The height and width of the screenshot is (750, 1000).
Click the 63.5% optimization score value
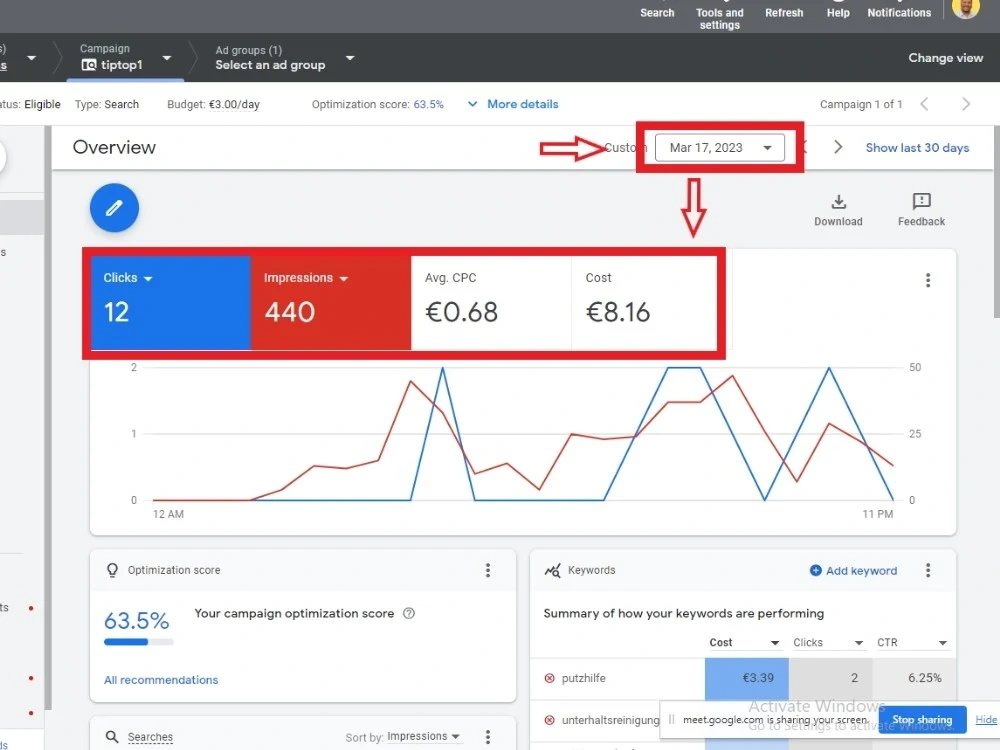(x=136, y=621)
